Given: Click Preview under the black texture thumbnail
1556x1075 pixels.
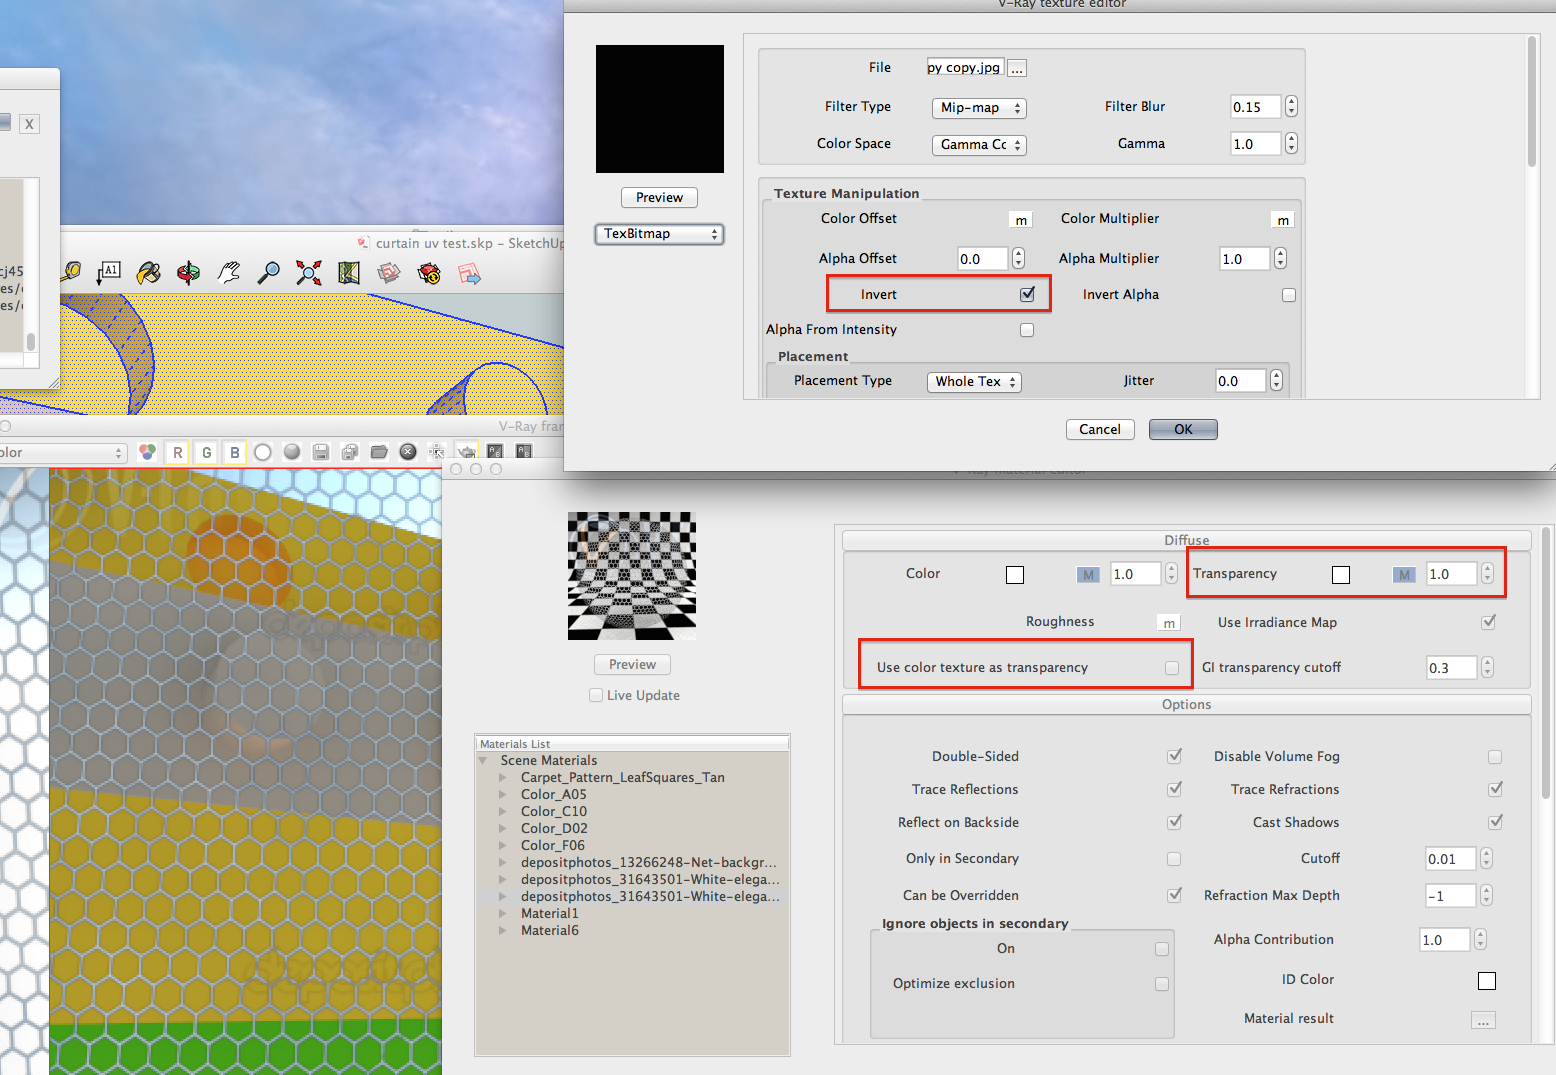Looking at the screenshot, I should 659,197.
